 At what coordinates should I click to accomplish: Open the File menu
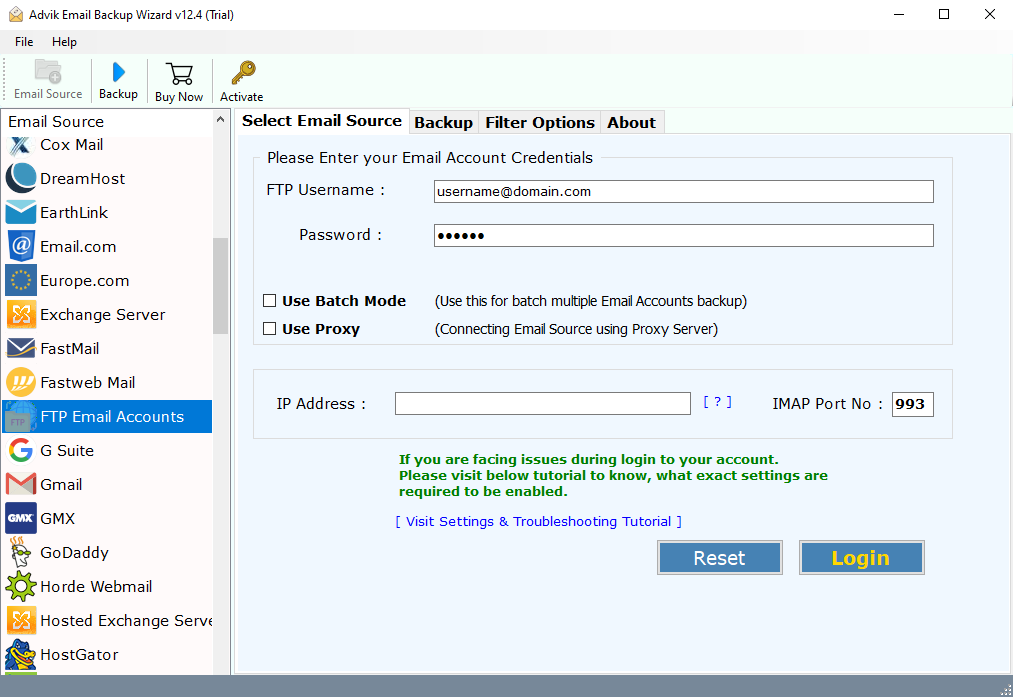[24, 41]
